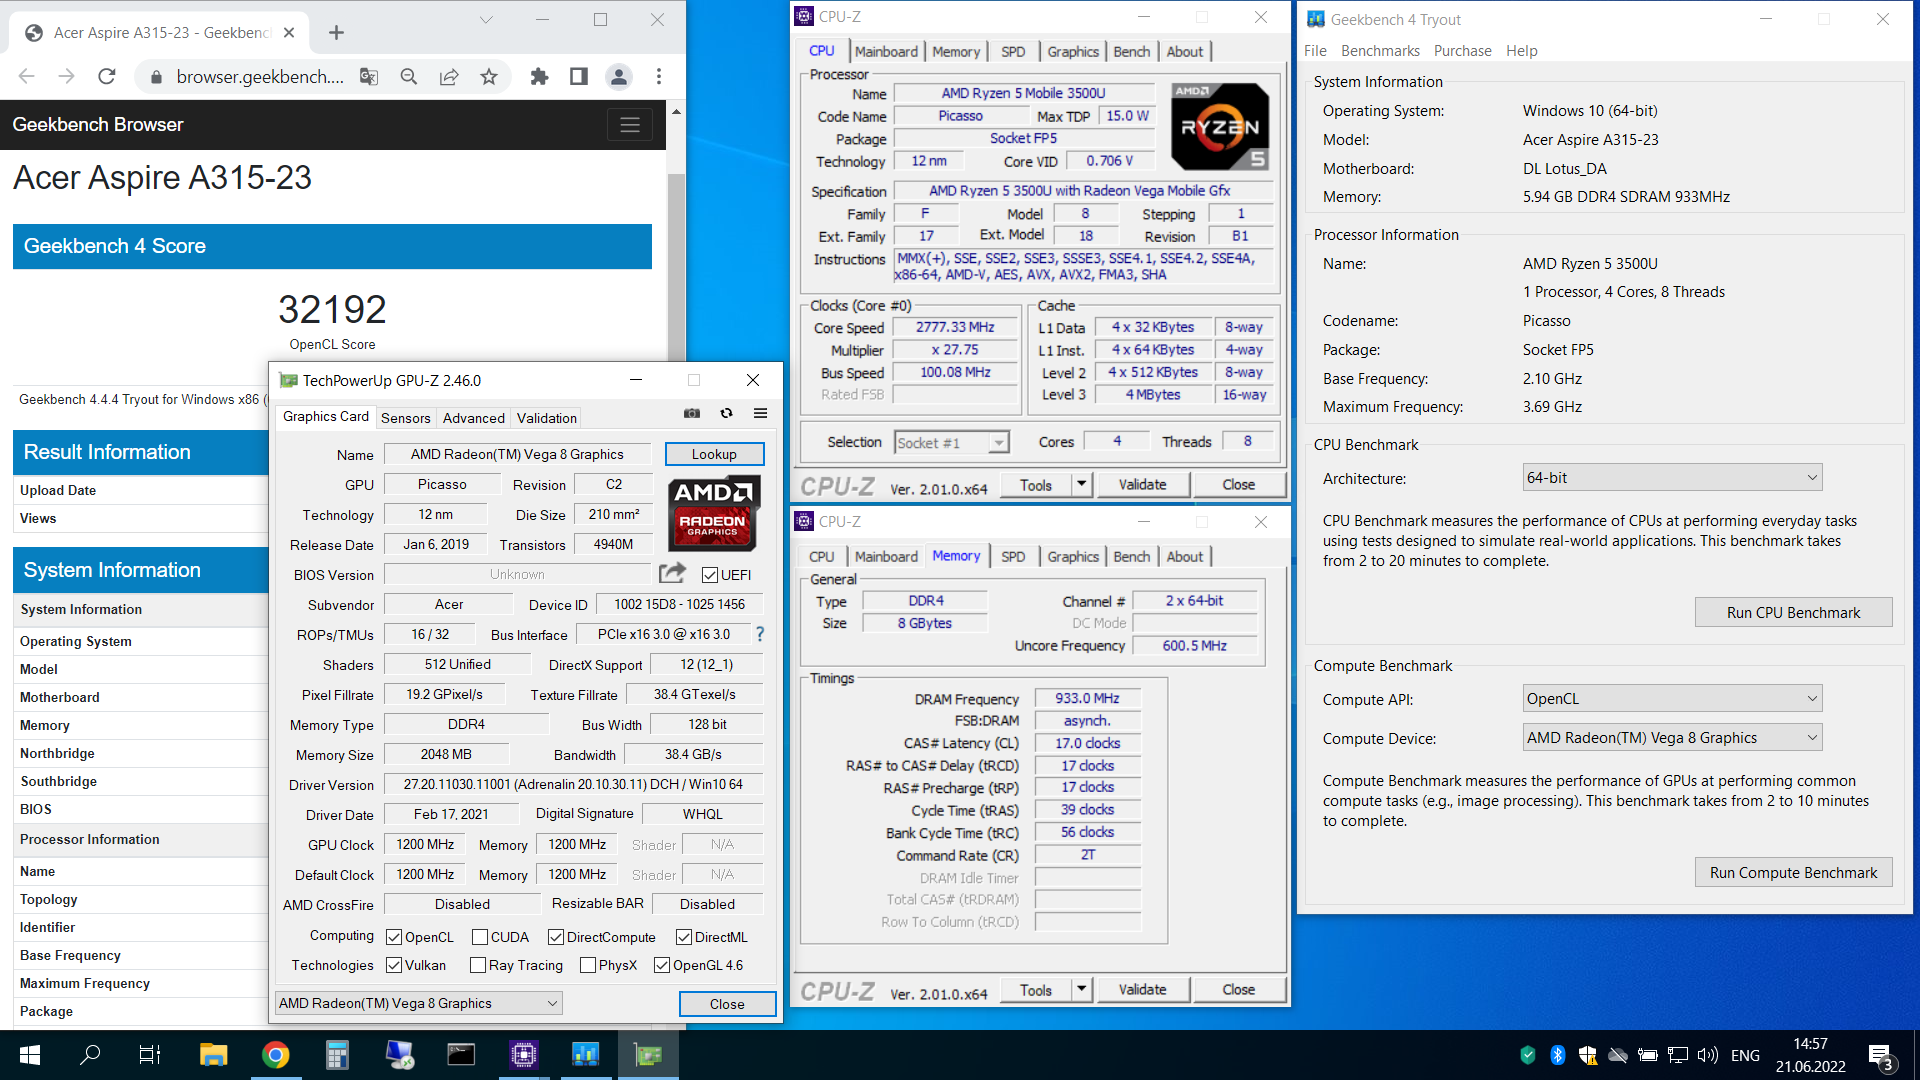Click the bus interface question mark icon
This screenshot has width=1920, height=1080.
click(760, 634)
